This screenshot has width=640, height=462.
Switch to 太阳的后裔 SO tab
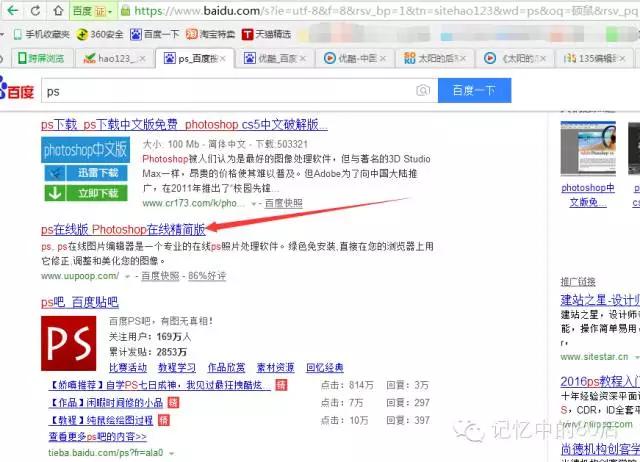[x=434, y=58]
